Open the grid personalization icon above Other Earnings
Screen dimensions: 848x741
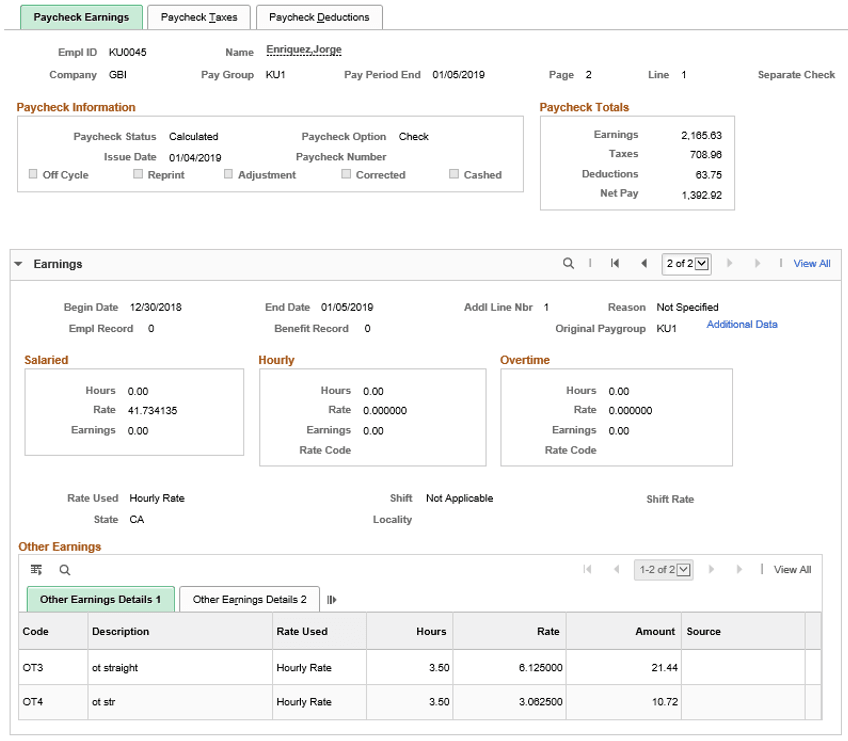coord(36,569)
